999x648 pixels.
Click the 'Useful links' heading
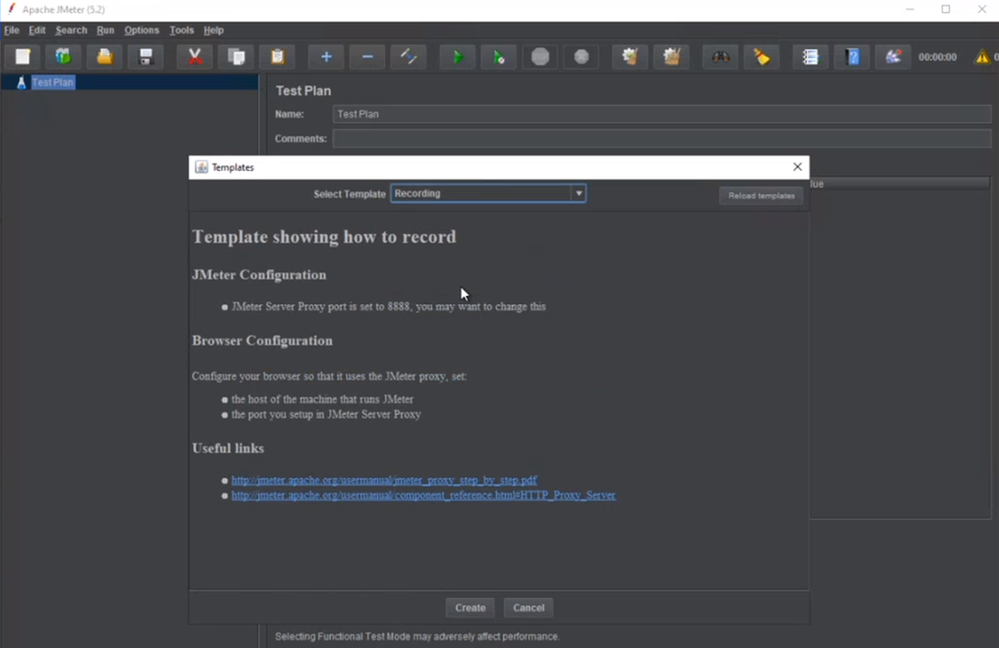pos(228,448)
